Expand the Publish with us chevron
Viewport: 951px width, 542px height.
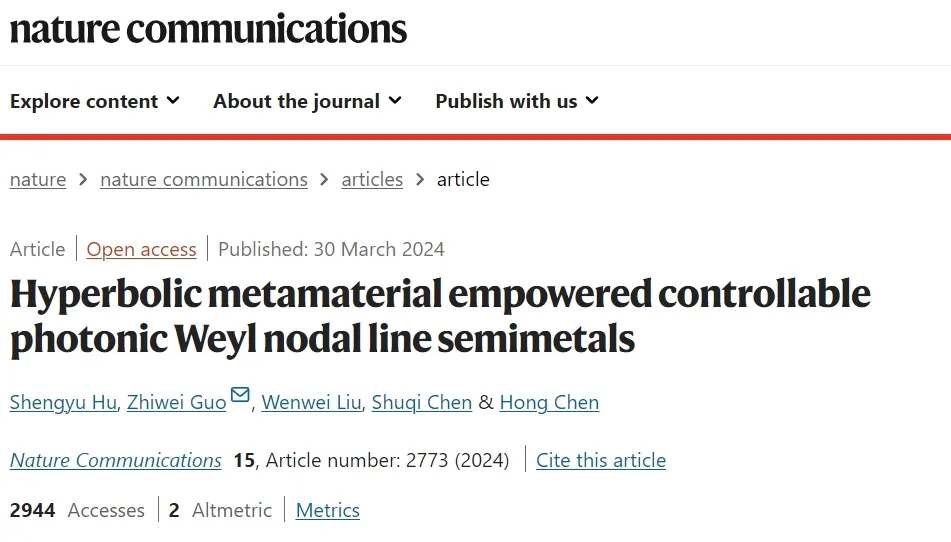(x=592, y=100)
